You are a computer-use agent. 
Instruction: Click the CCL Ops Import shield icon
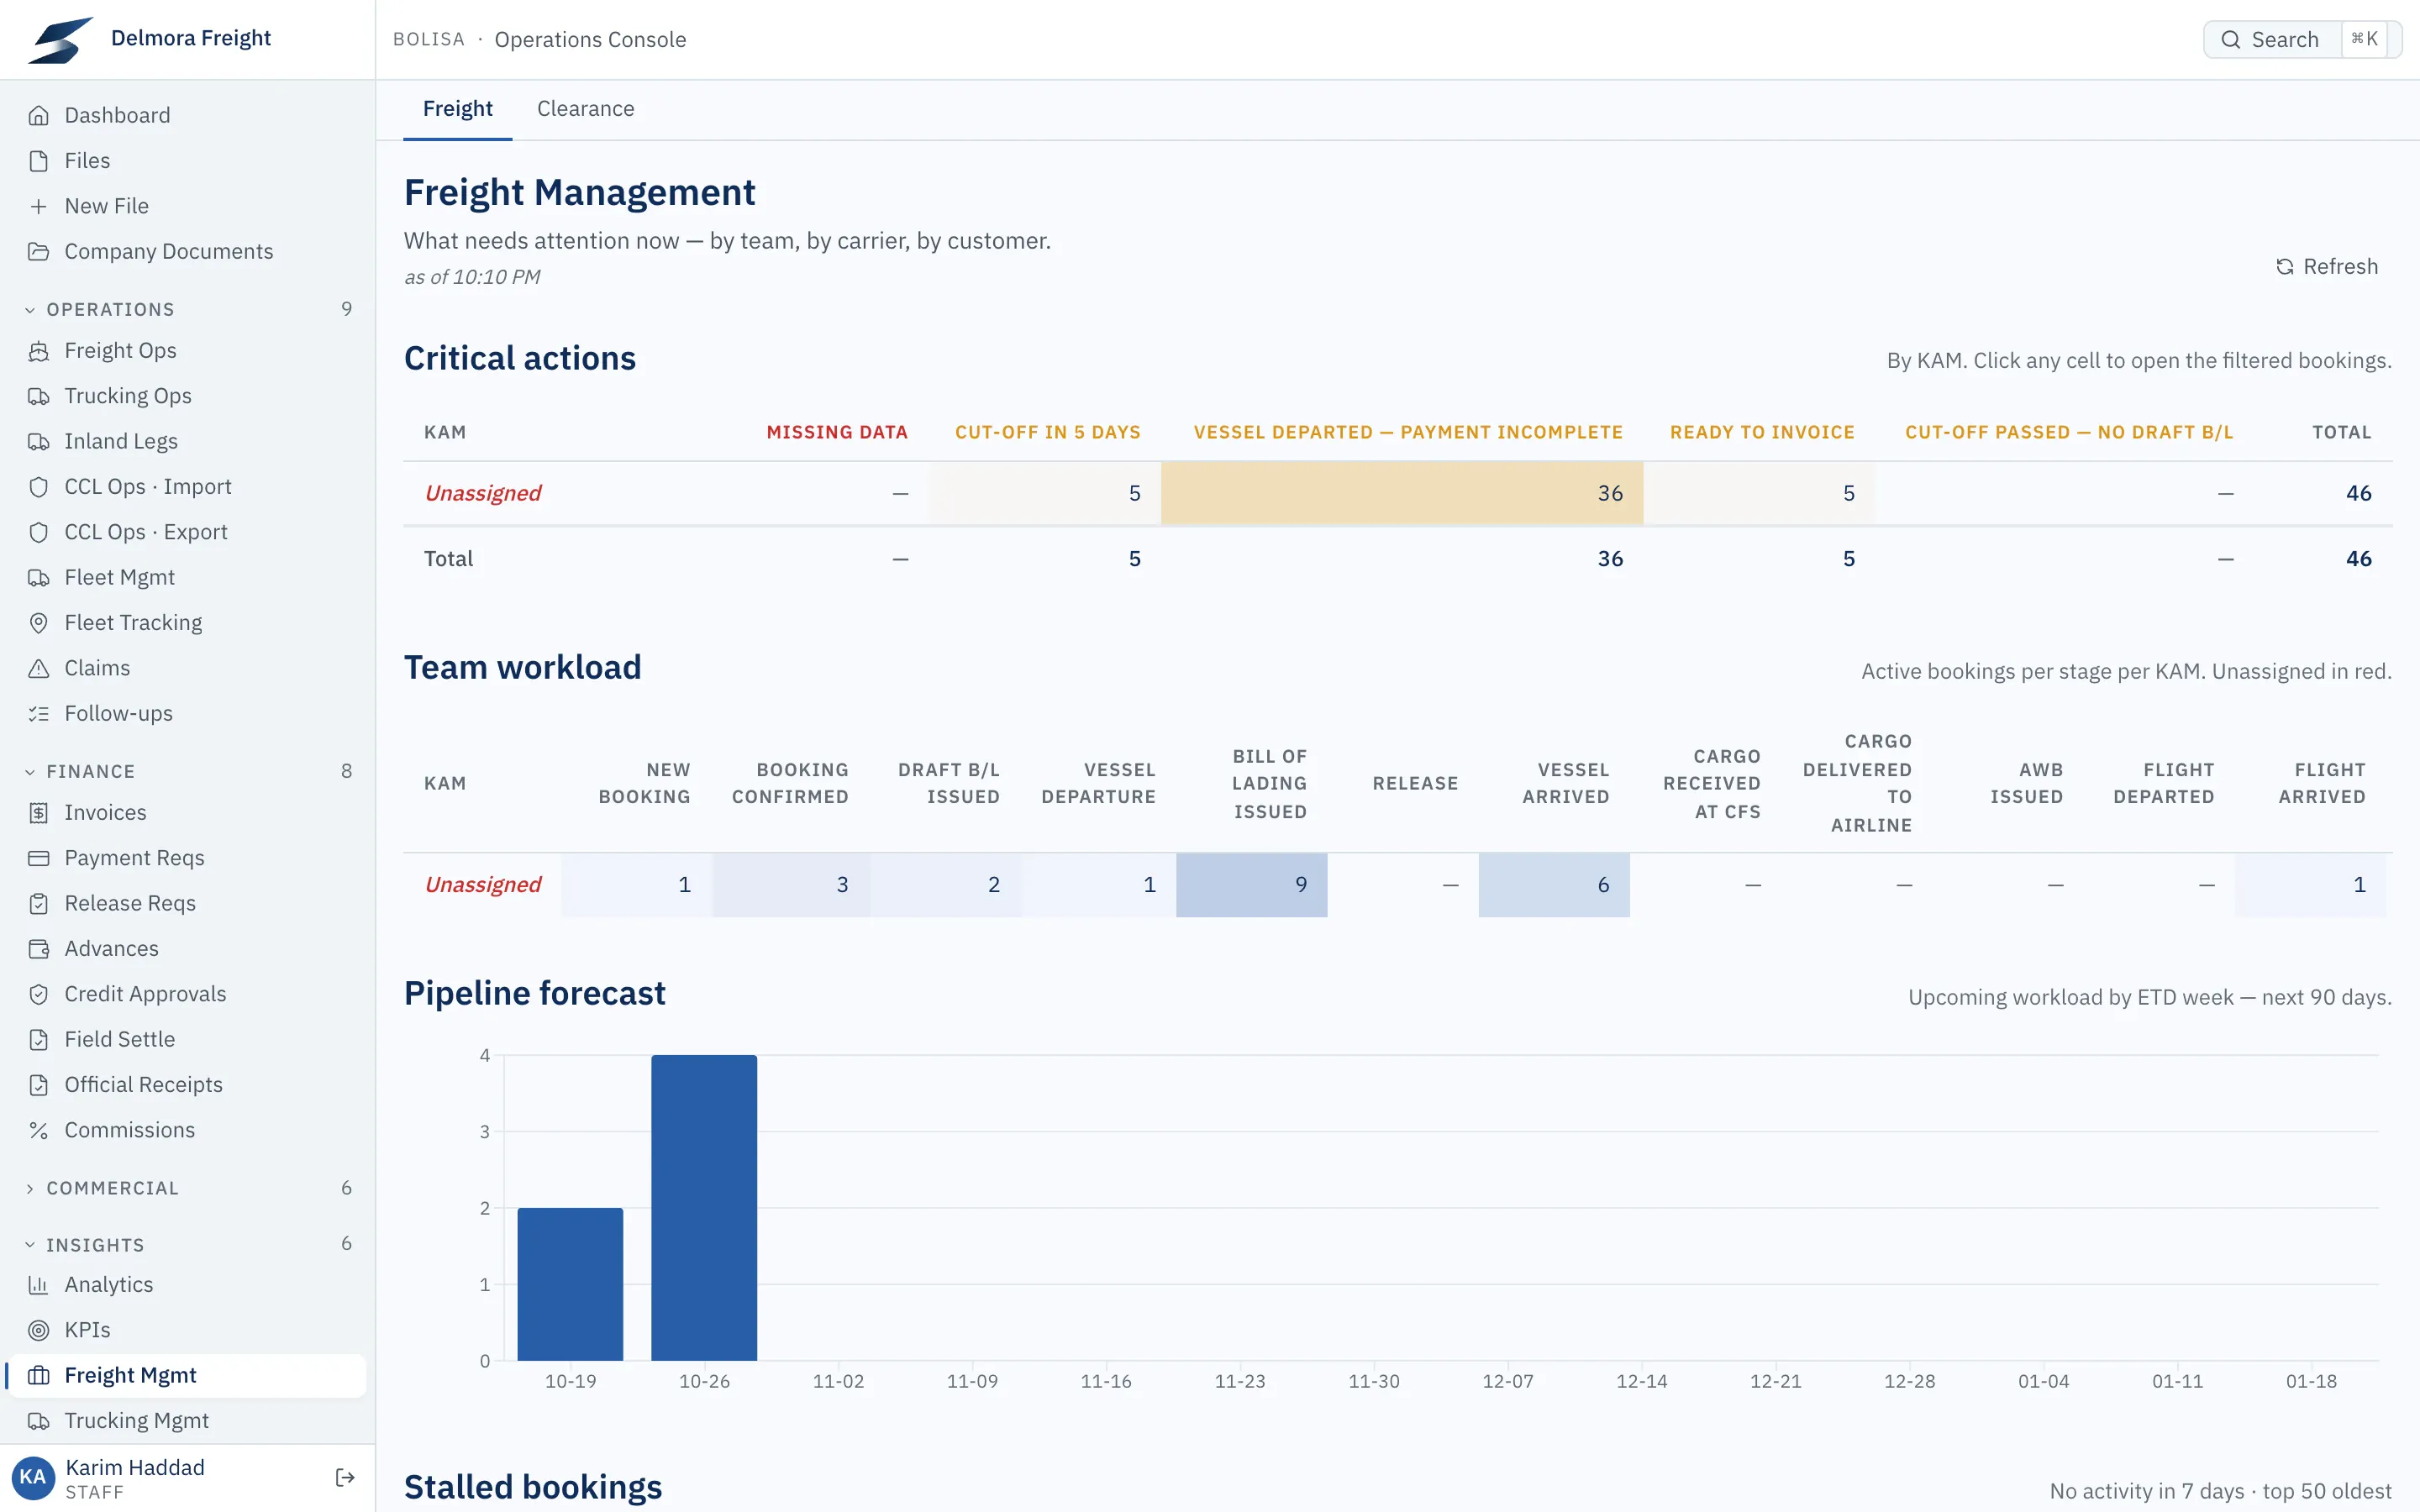point(38,487)
